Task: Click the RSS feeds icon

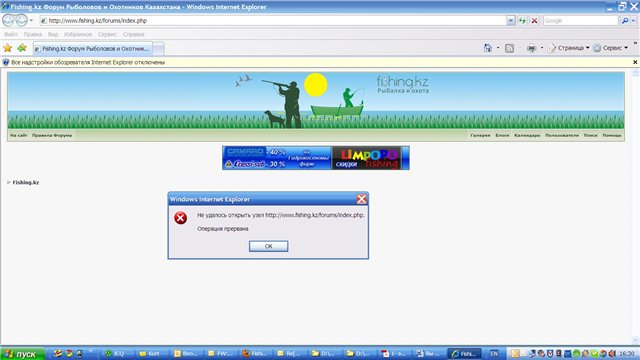Action: click(x=509, y=48)
